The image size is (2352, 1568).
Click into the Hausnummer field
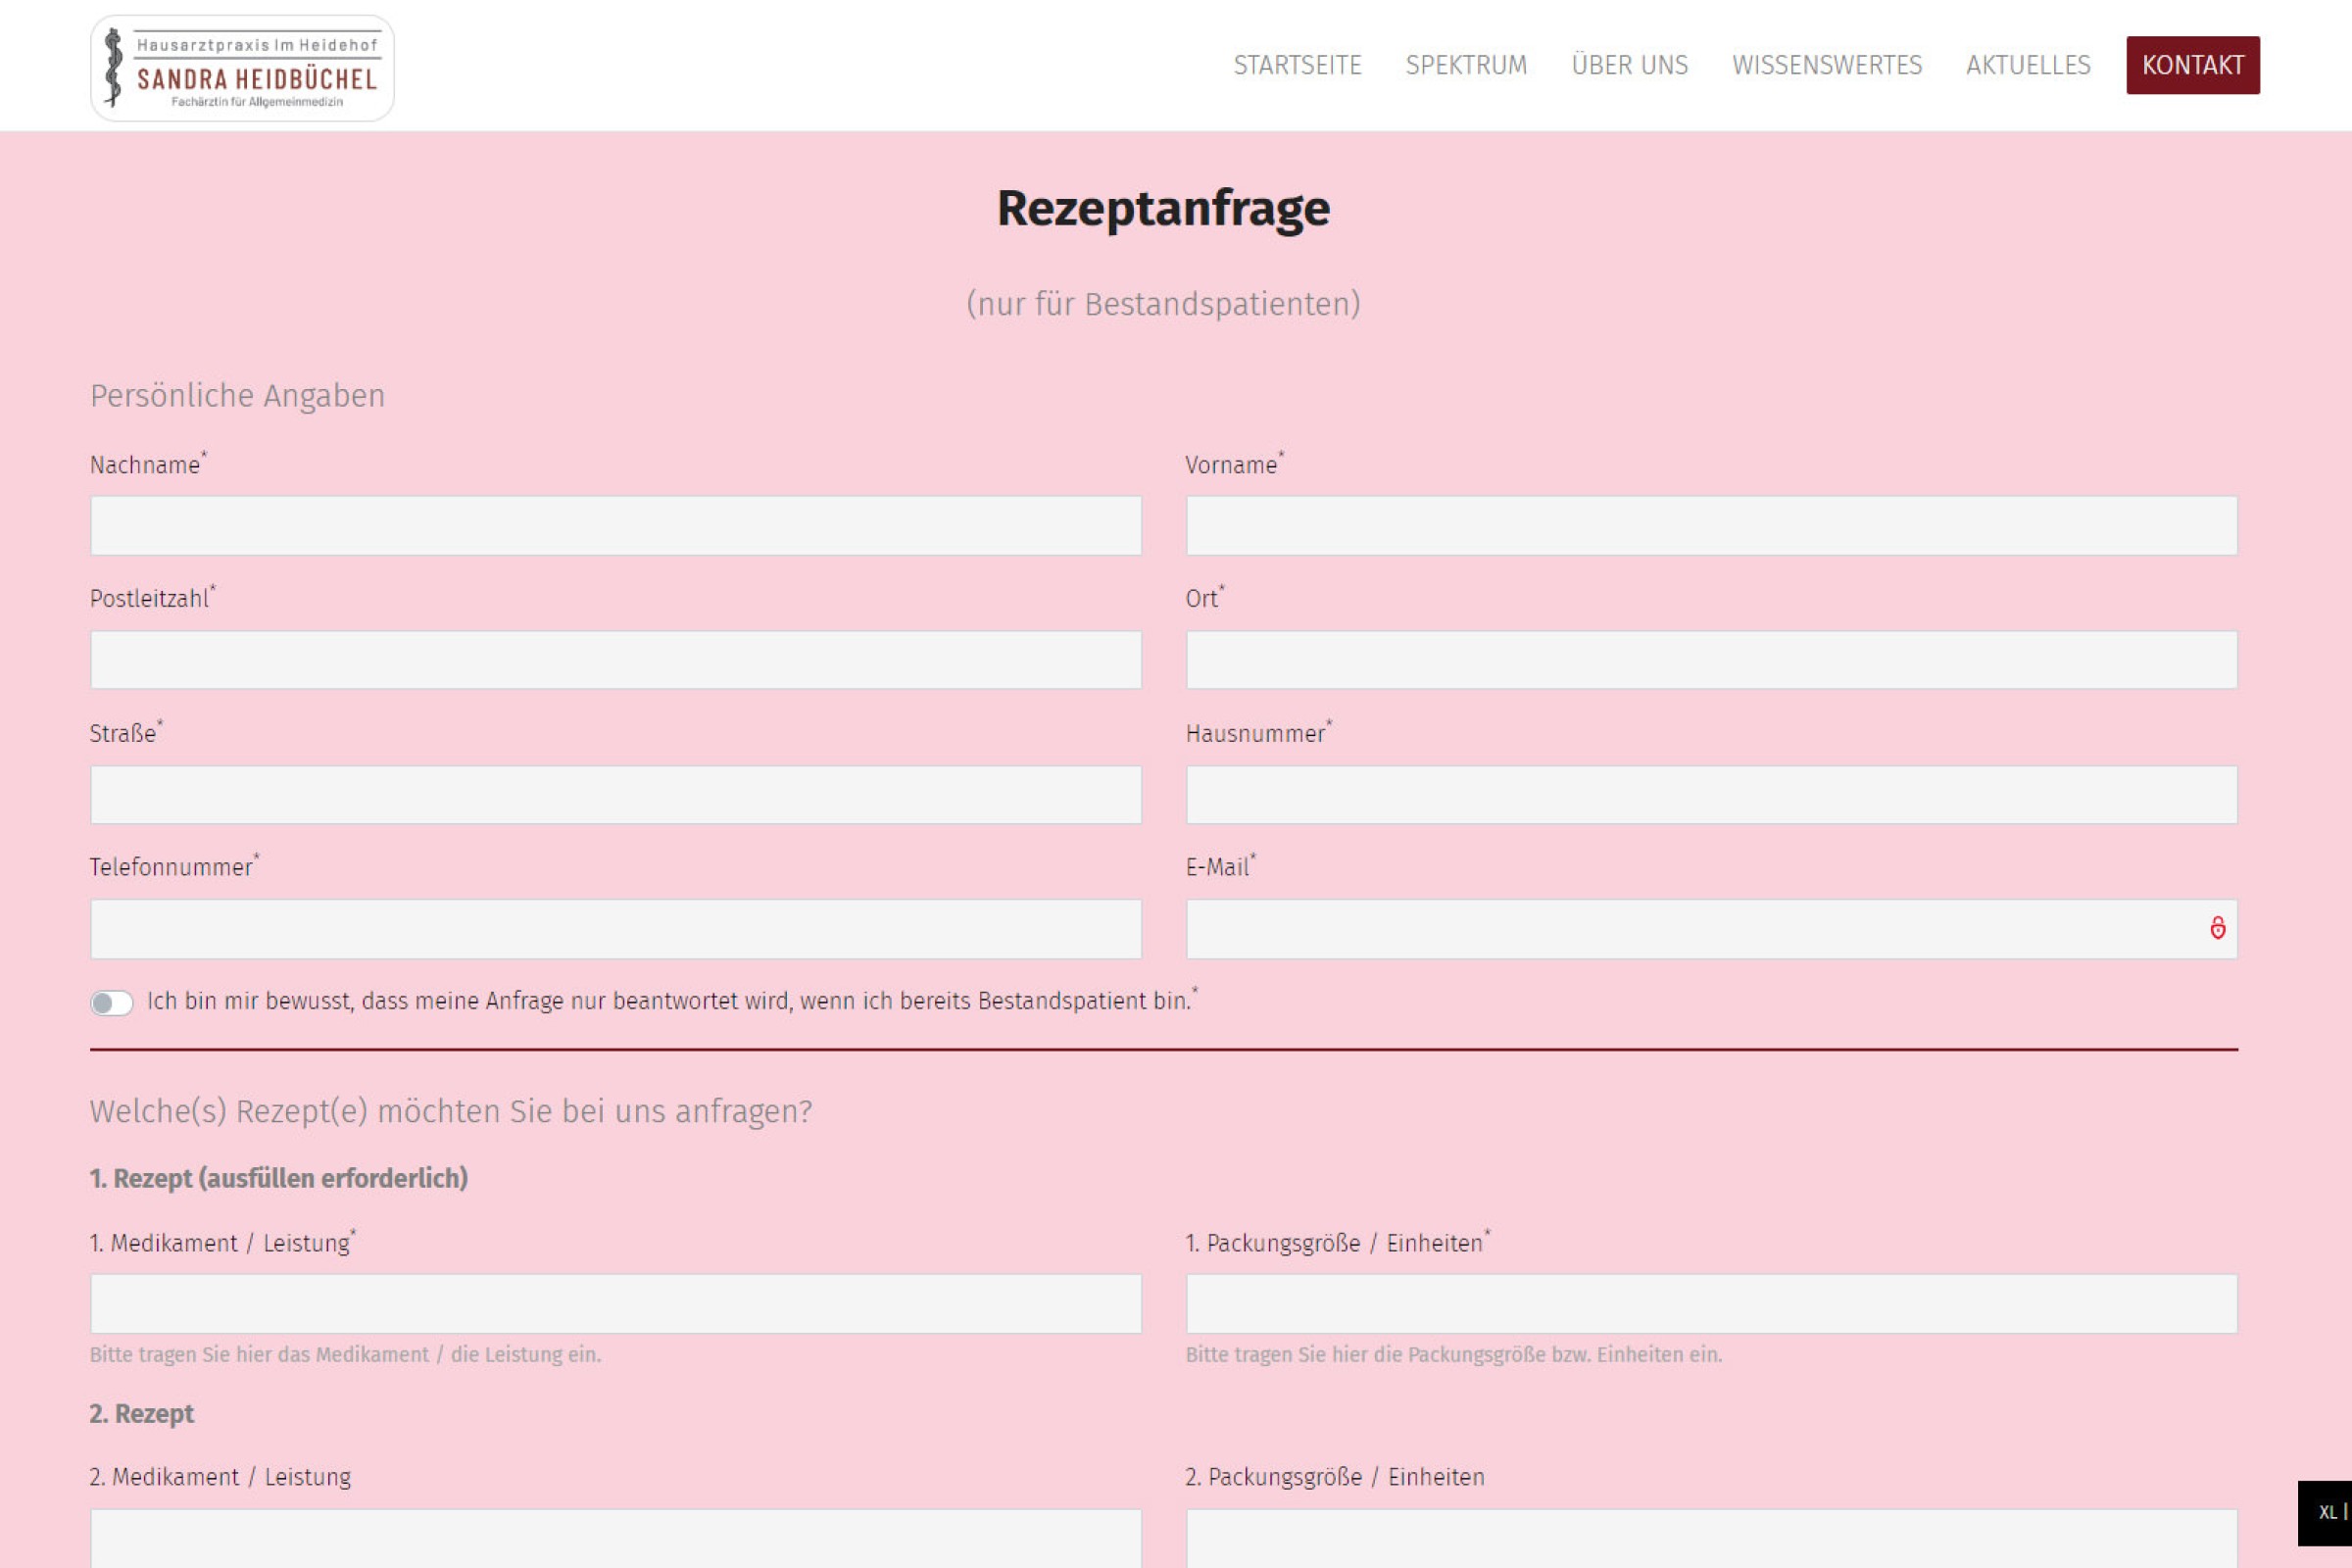tap(1710, 794)
